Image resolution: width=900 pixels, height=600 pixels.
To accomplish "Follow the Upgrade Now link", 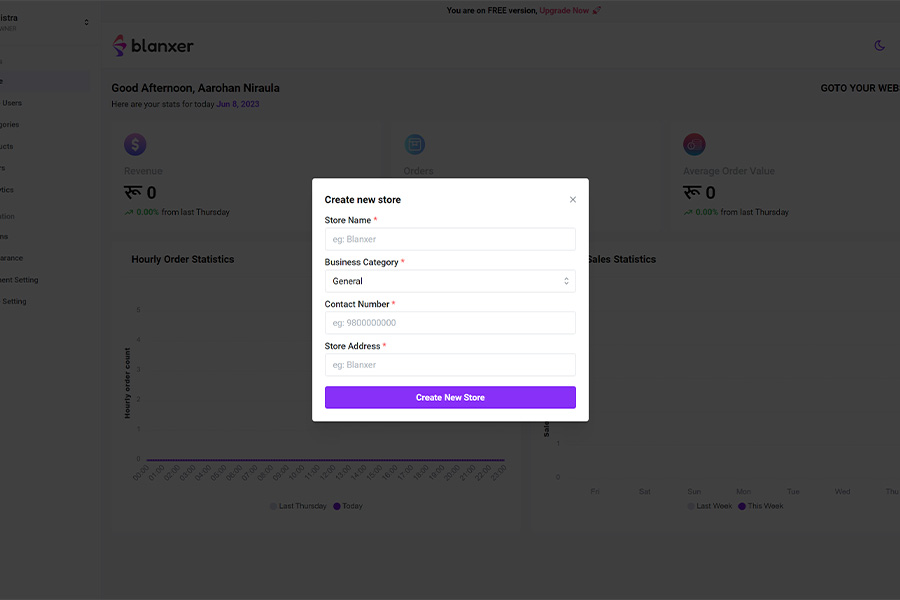I will 564,11.
